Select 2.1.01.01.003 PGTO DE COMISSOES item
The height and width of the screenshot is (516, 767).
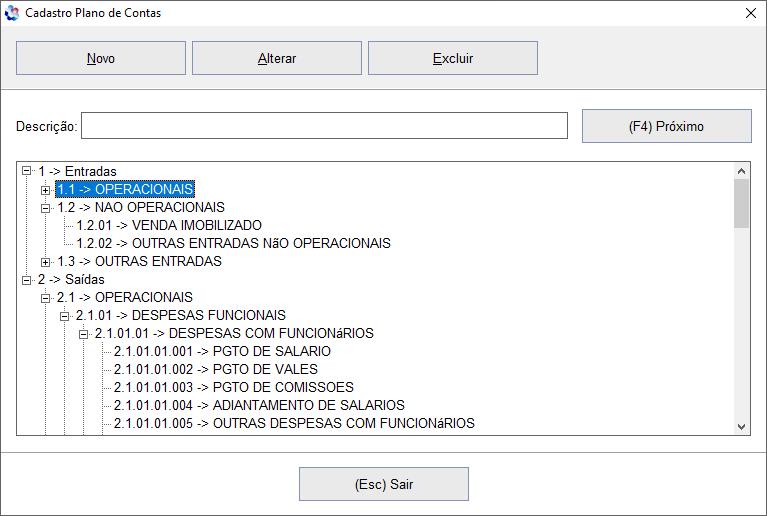tap(233, 387)
